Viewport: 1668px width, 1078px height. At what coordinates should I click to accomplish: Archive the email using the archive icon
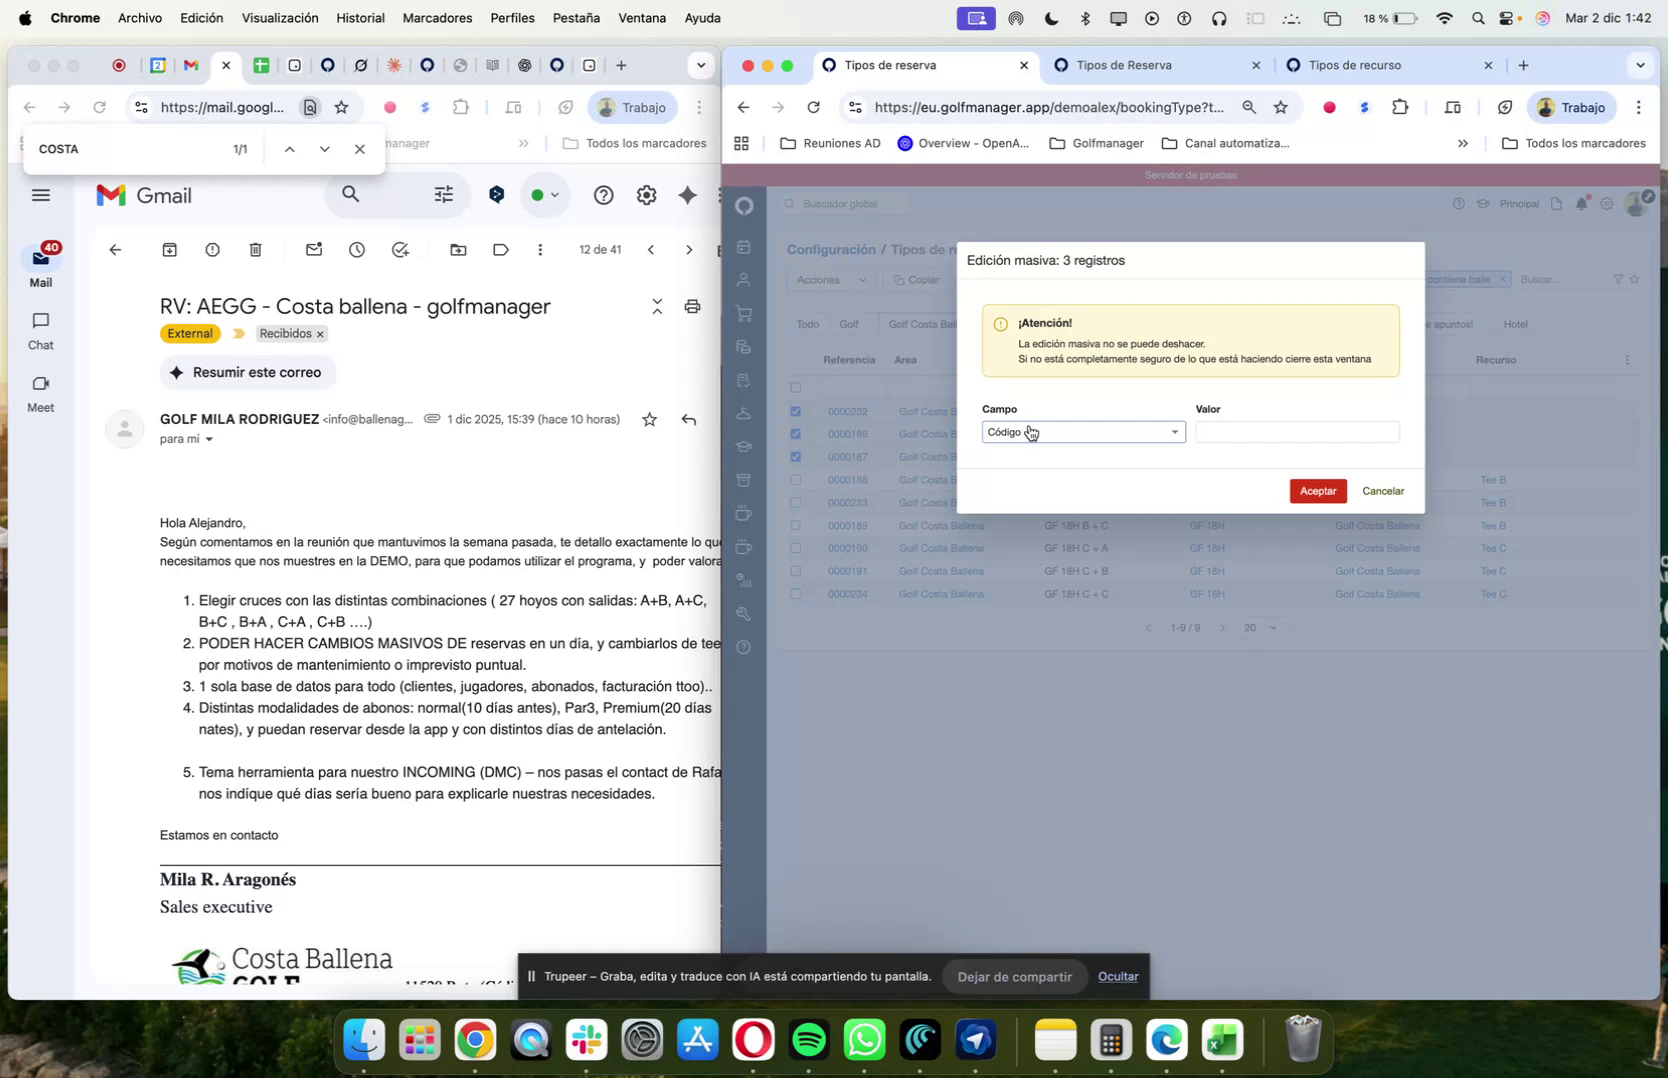point(169,250)
